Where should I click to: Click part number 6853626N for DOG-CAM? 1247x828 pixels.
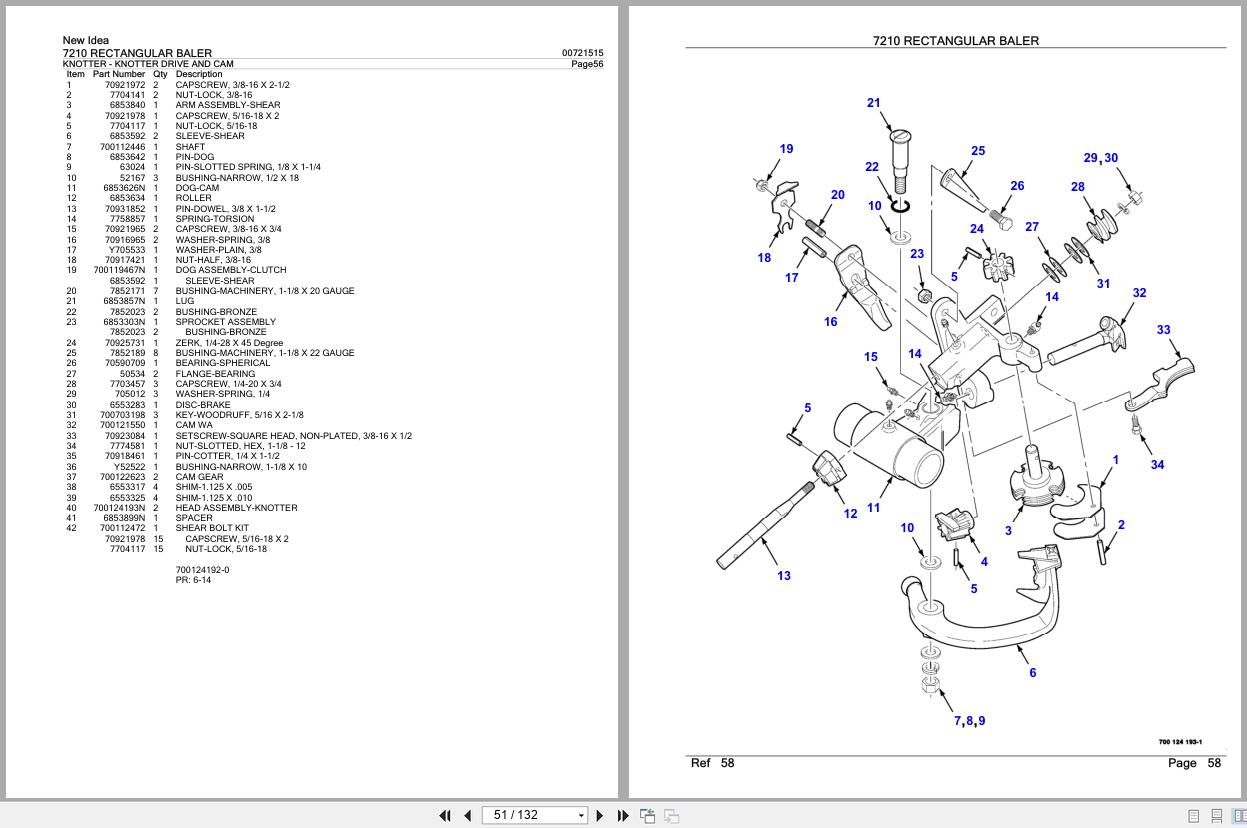coord(124,188)
